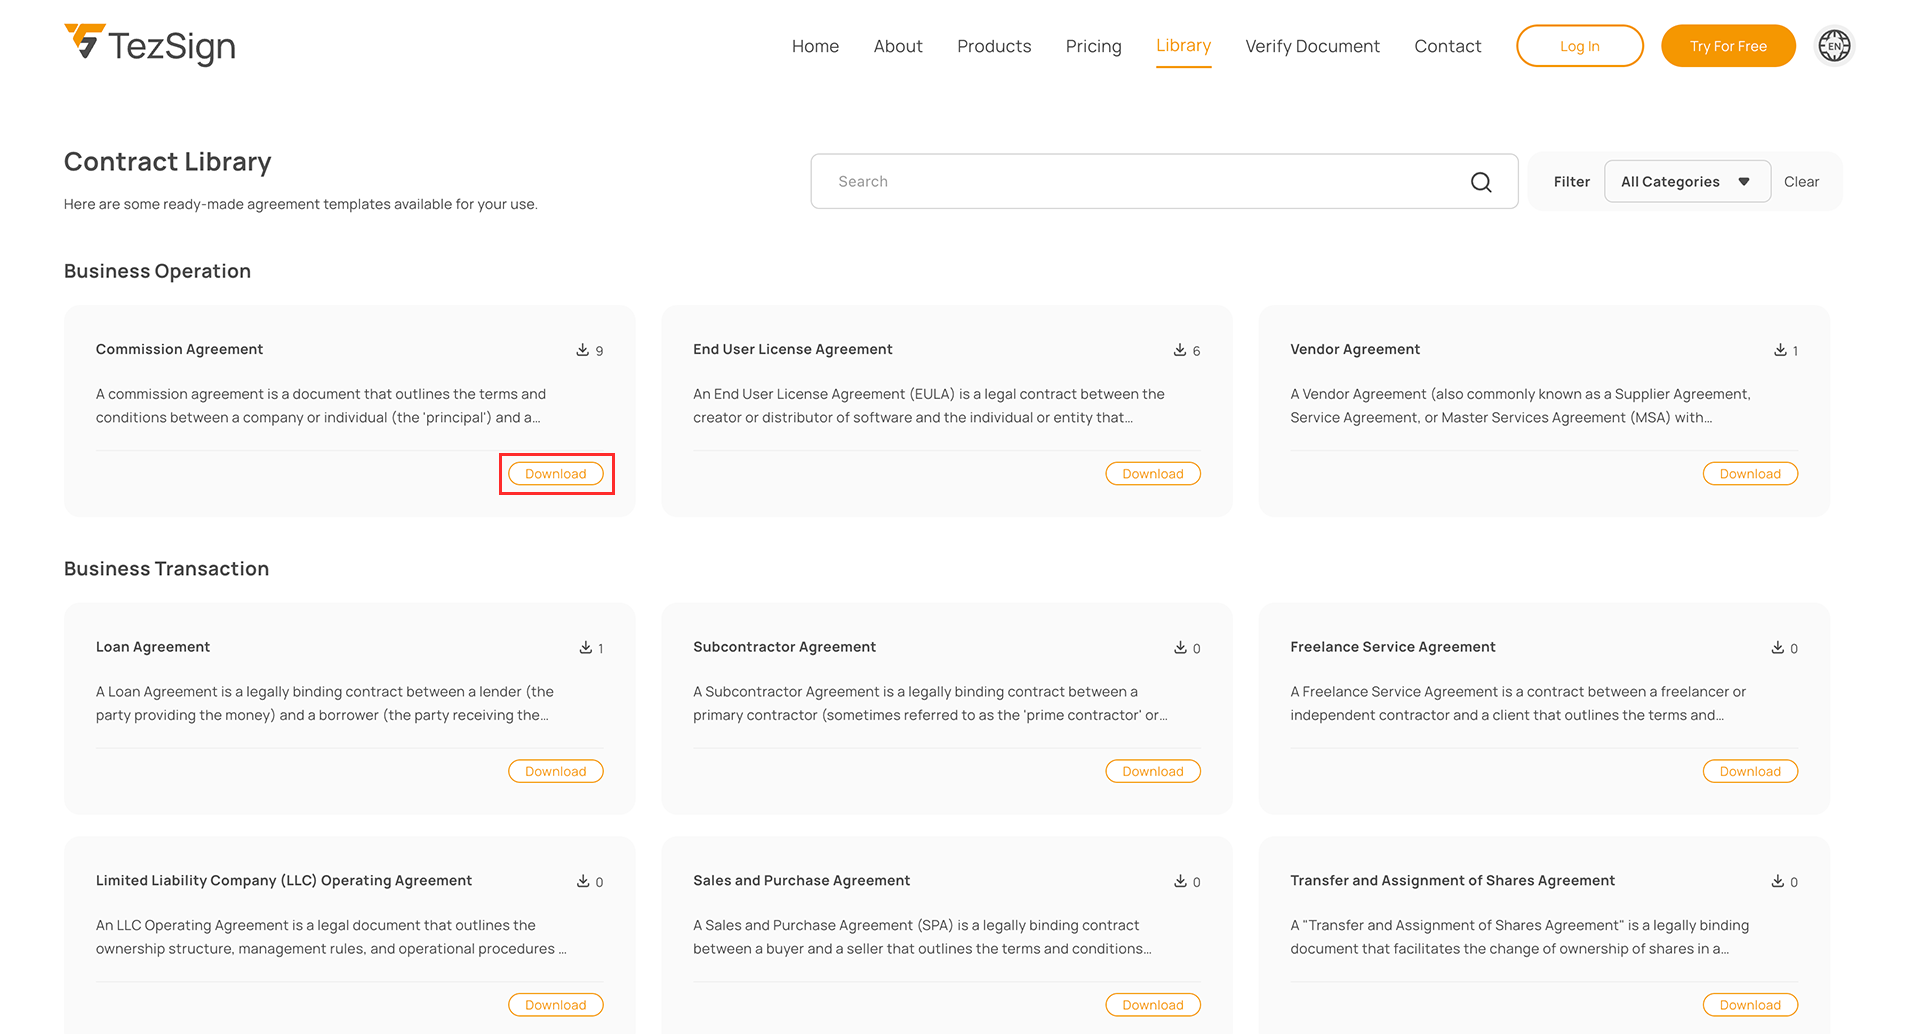Clear the category filter

coord(1801,182)
